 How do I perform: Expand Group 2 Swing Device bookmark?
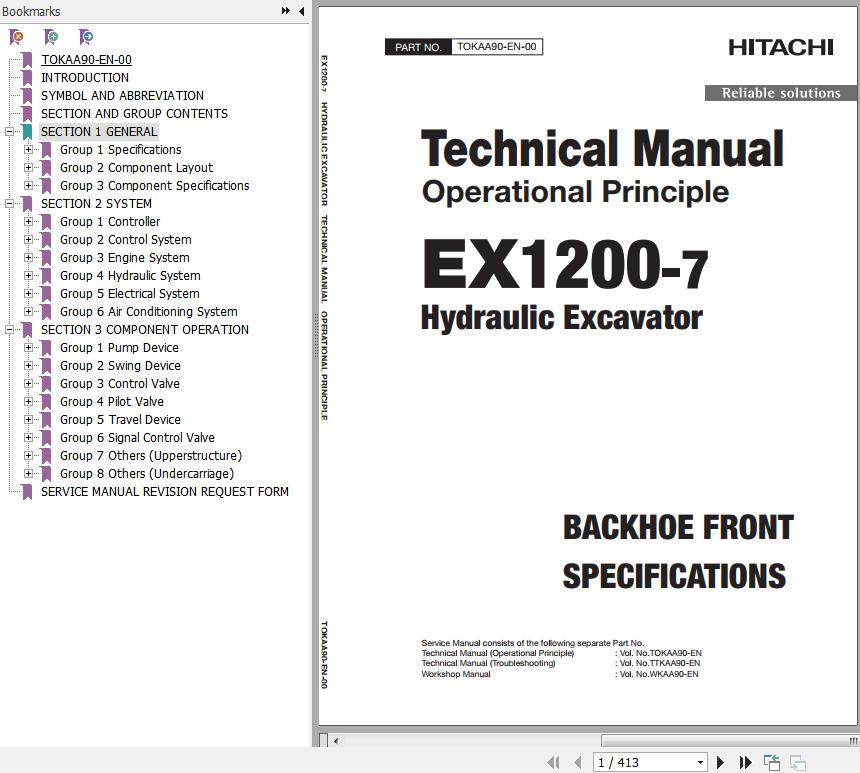point(29,365)
